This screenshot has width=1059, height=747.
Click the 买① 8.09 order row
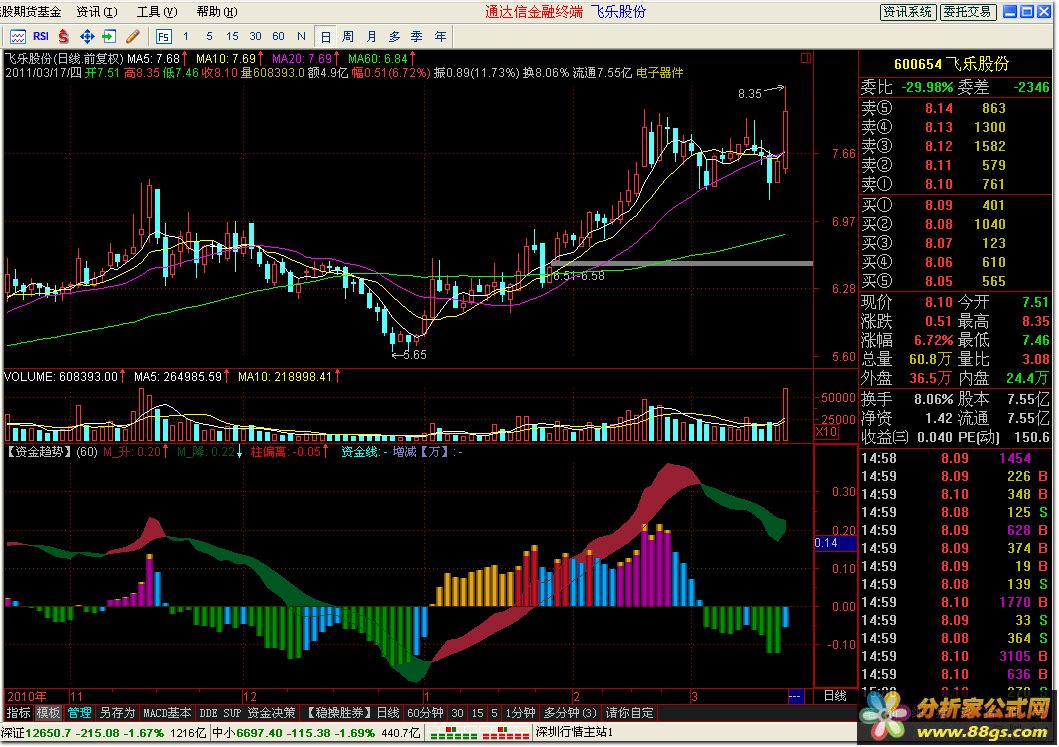954,205
